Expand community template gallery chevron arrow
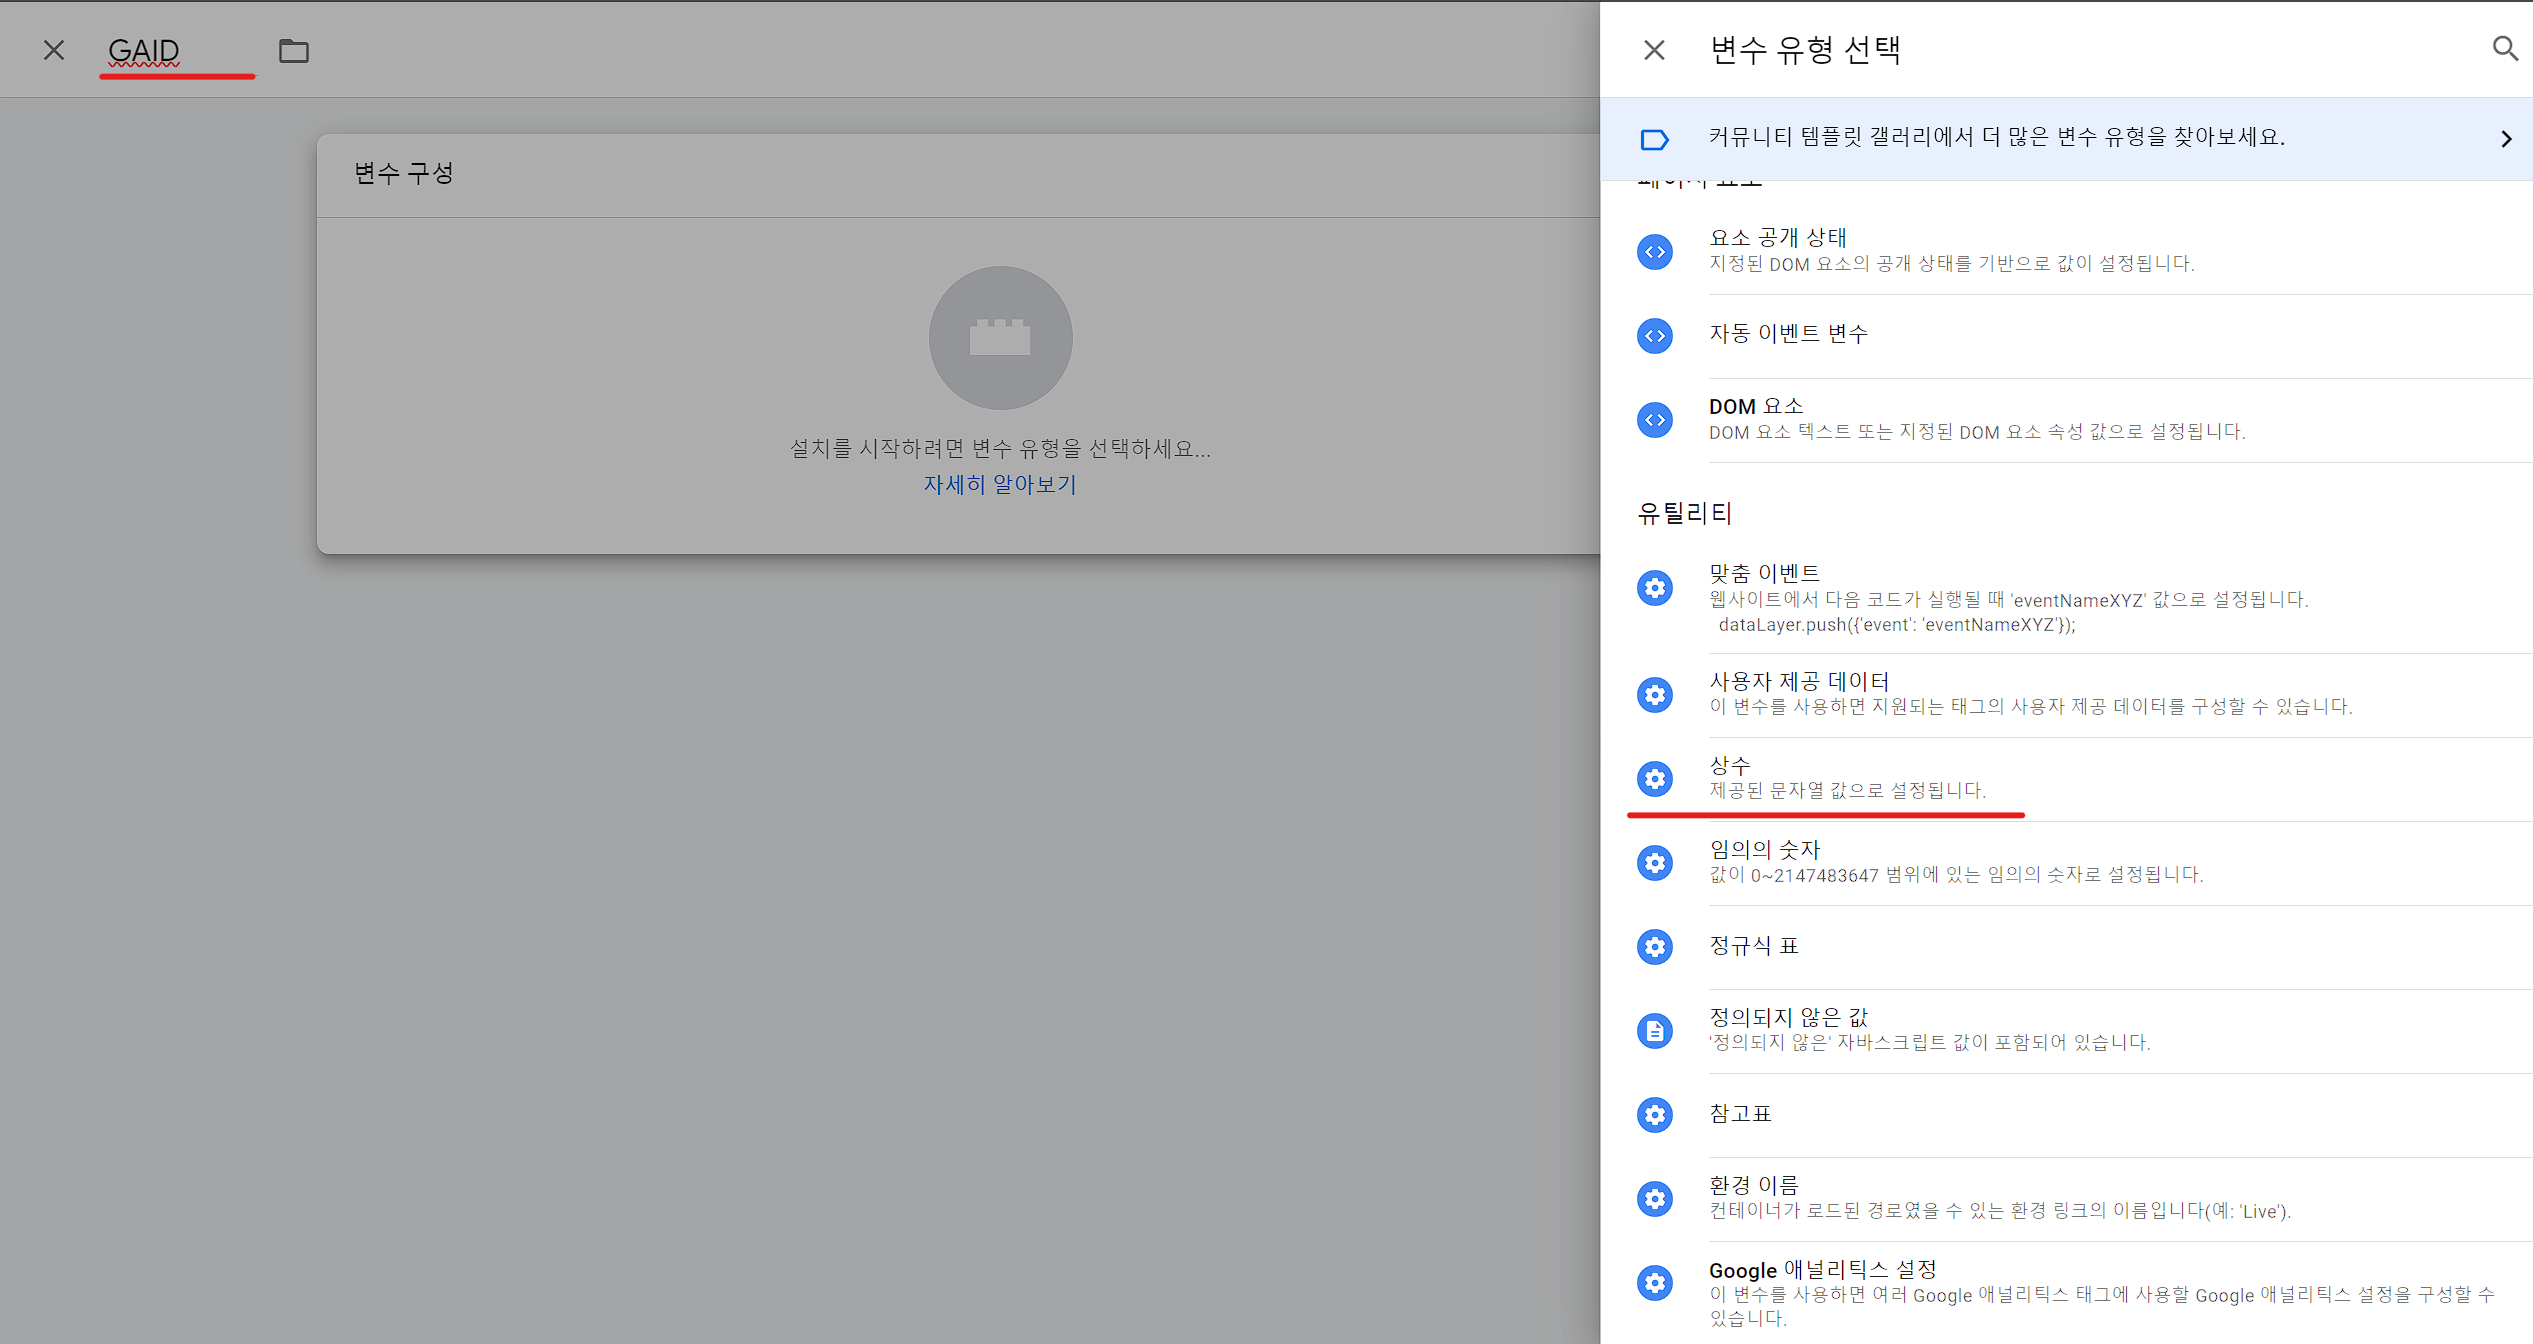This screenshot has width=2533, height=1344. 2505,139
